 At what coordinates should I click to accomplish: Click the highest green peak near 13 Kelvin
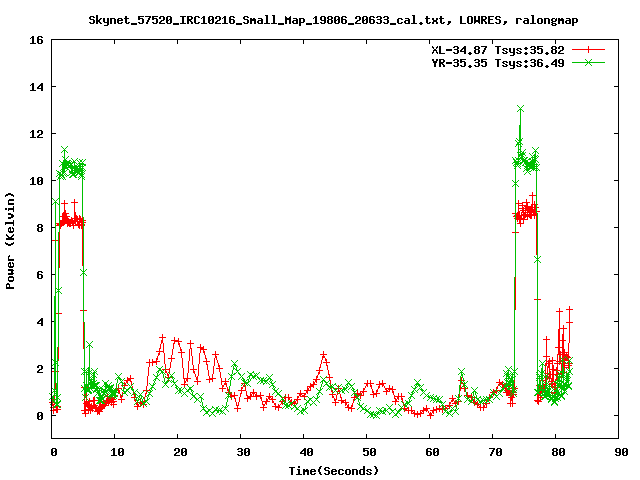(520, 109)
